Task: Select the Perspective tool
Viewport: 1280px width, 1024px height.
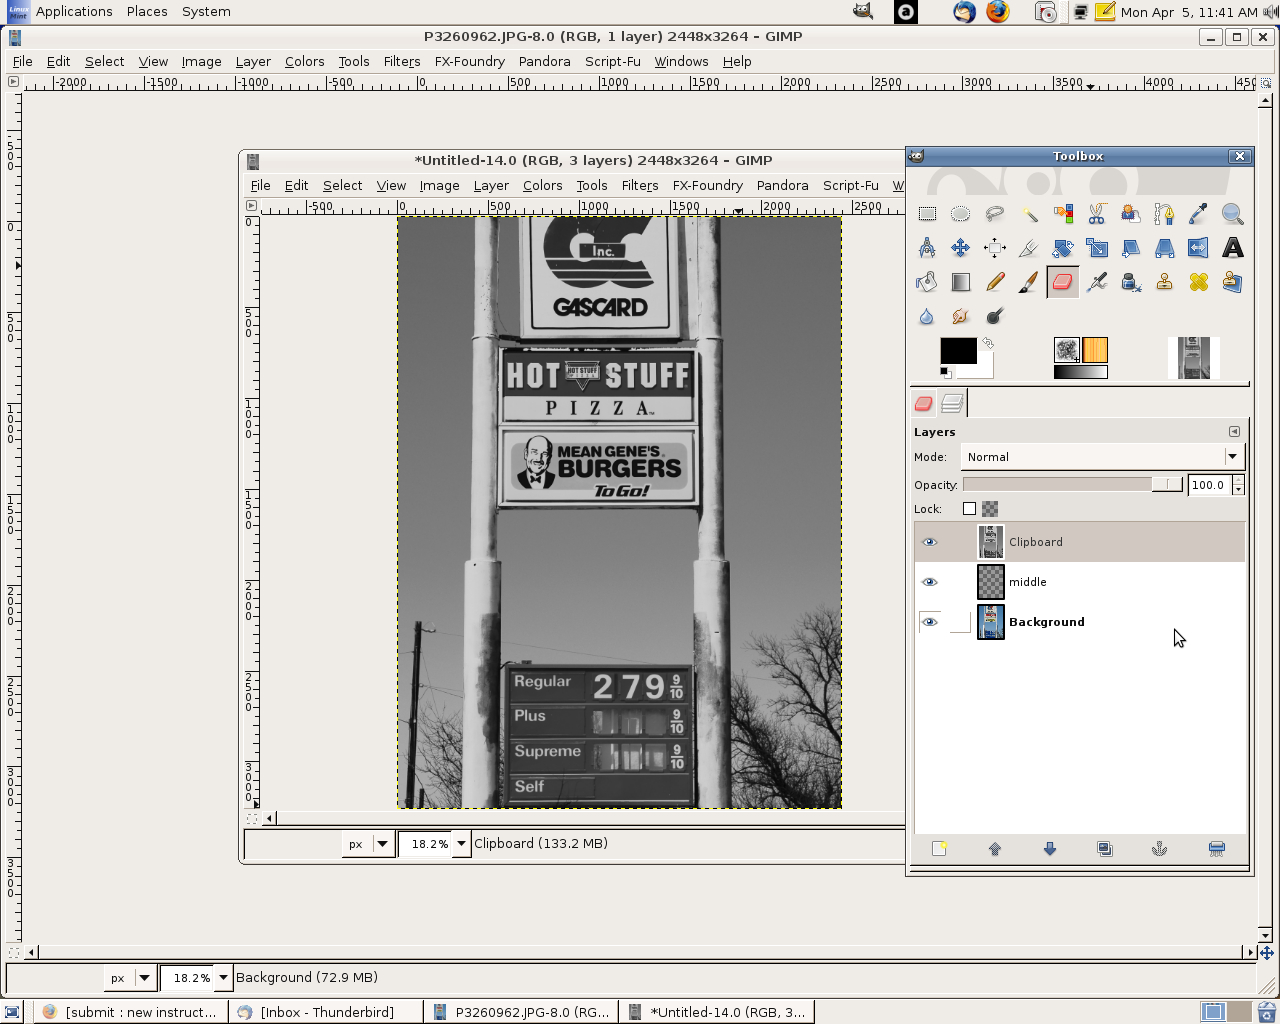Action: click(x=1165, y=248)
